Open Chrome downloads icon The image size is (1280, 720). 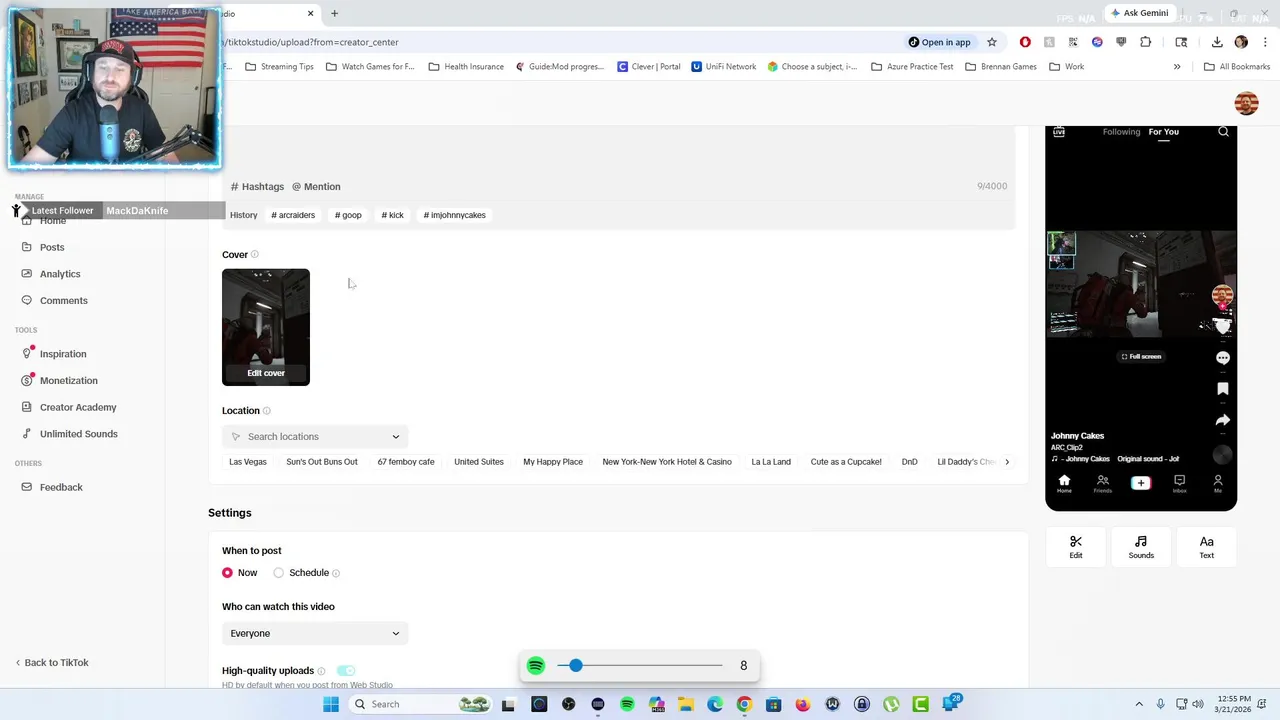(x=1217, y=42)
